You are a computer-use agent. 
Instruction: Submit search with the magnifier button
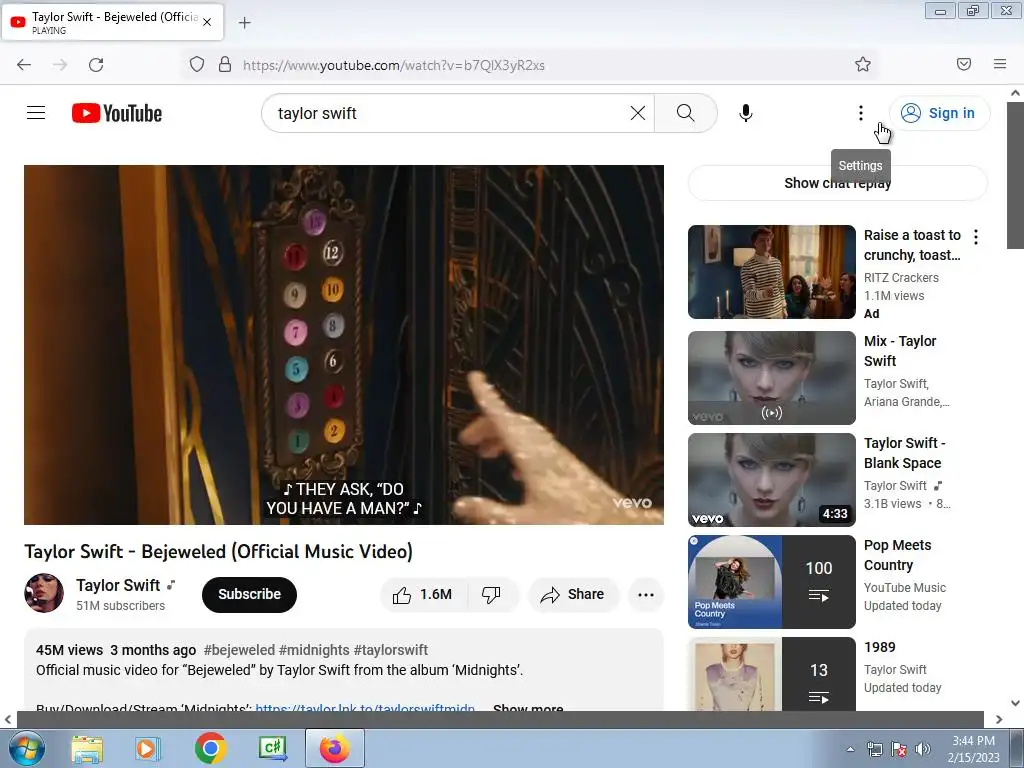(x=685, y=113)
